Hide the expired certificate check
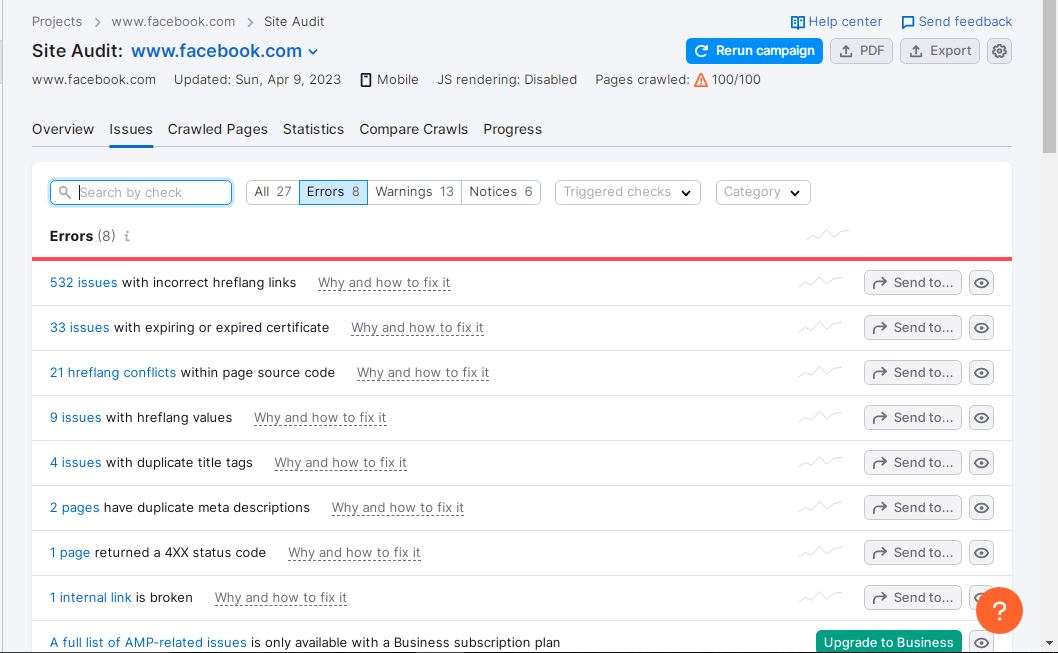Image resolution: width=1058 pixels, height=653 pixels. click(x=982, y=328)
